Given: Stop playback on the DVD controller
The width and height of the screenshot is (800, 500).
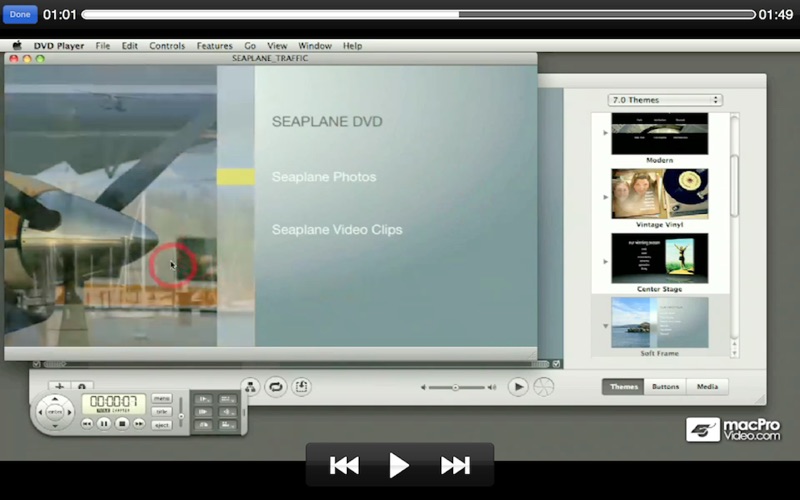Looking at the screenshot, I should pyautogui.click(x=122, y=423).
